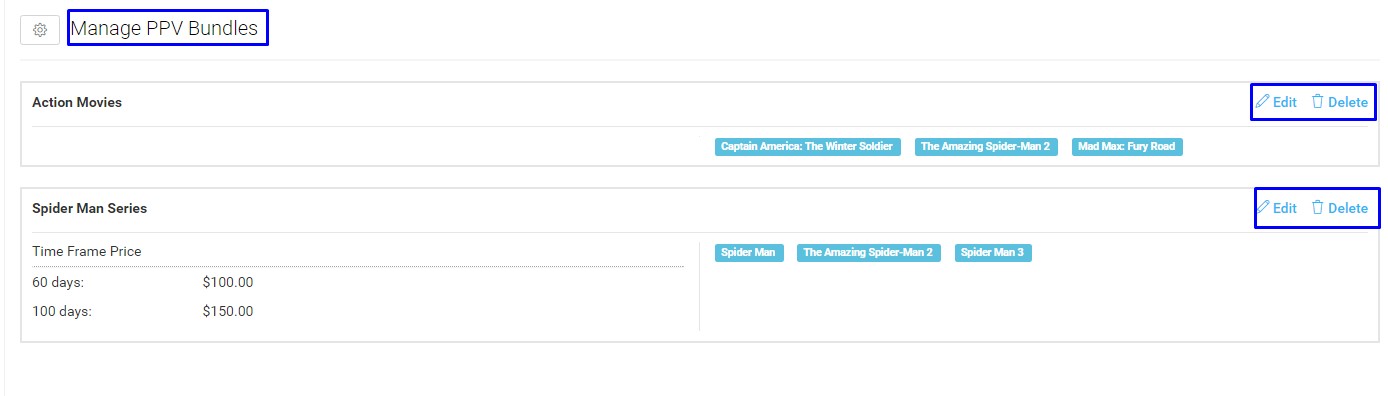Click trash icon for Spider Man Series

pyautogui.click(x=1317, y=208)
